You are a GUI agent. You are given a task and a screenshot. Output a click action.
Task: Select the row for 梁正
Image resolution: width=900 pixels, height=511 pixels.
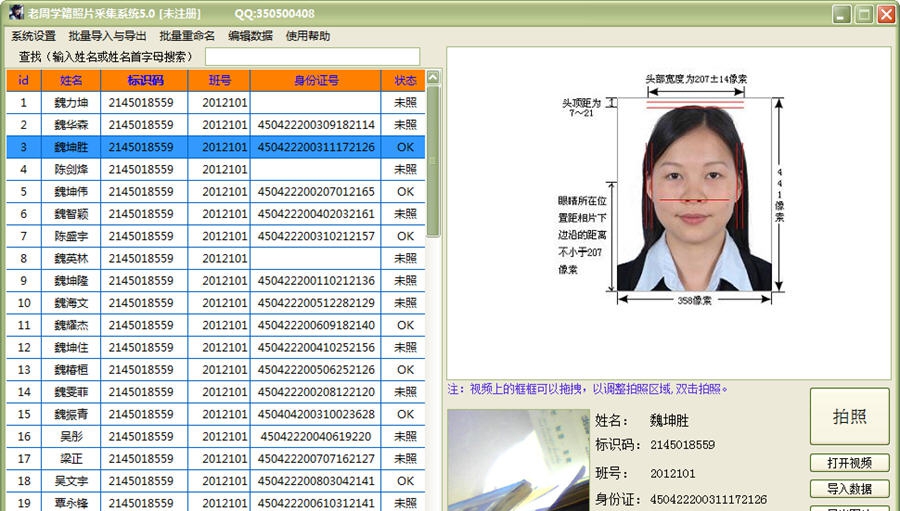click(216, 459)
